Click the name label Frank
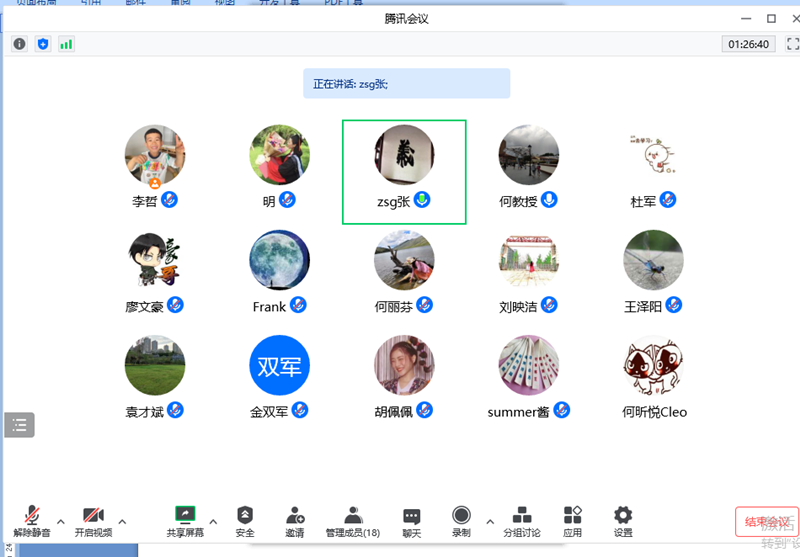This screenshot has width=800, height=557. tap(269, 307)
